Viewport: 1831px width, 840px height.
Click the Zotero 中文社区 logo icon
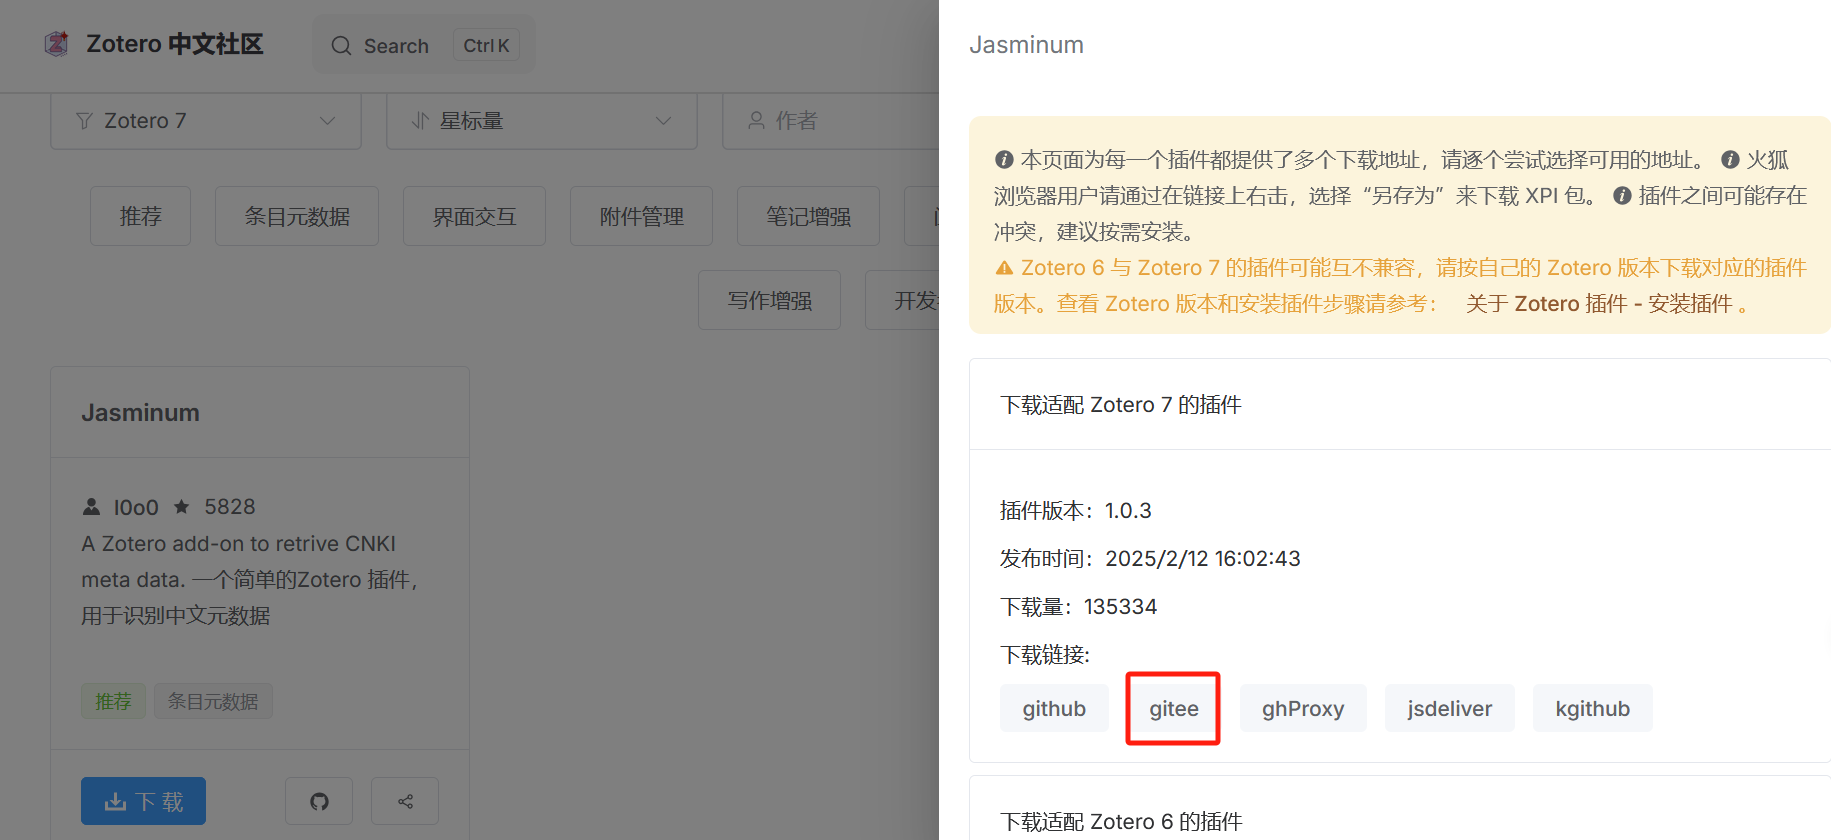click(57, 44)
